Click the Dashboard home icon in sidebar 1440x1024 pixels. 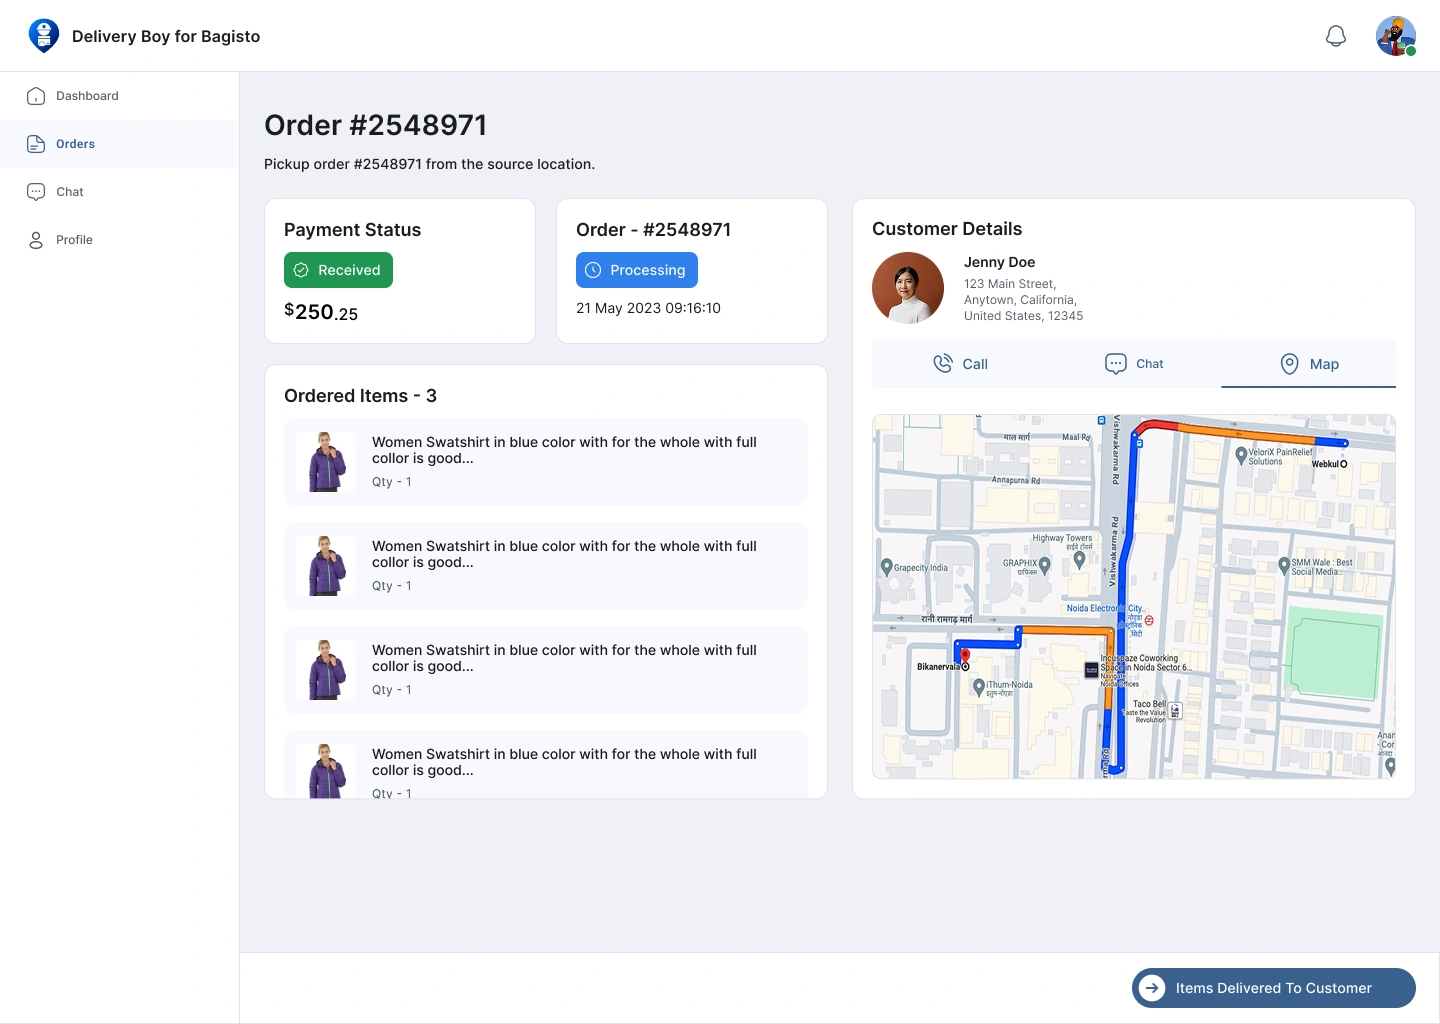36,96
